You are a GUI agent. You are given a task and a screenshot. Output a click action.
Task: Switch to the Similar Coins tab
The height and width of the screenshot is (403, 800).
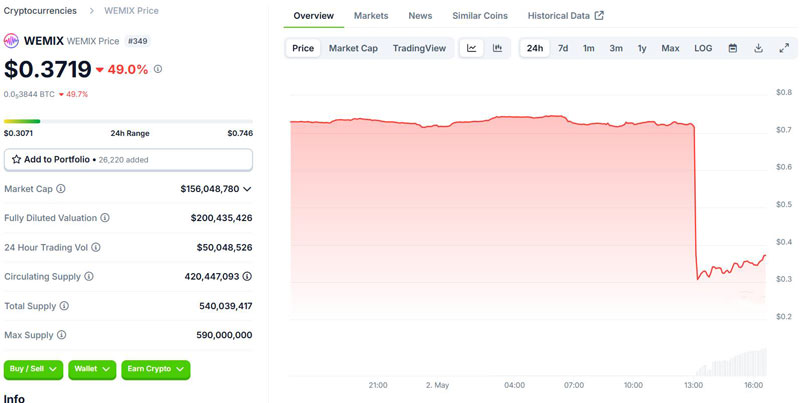pyautogui.click(x=480, y=16)
